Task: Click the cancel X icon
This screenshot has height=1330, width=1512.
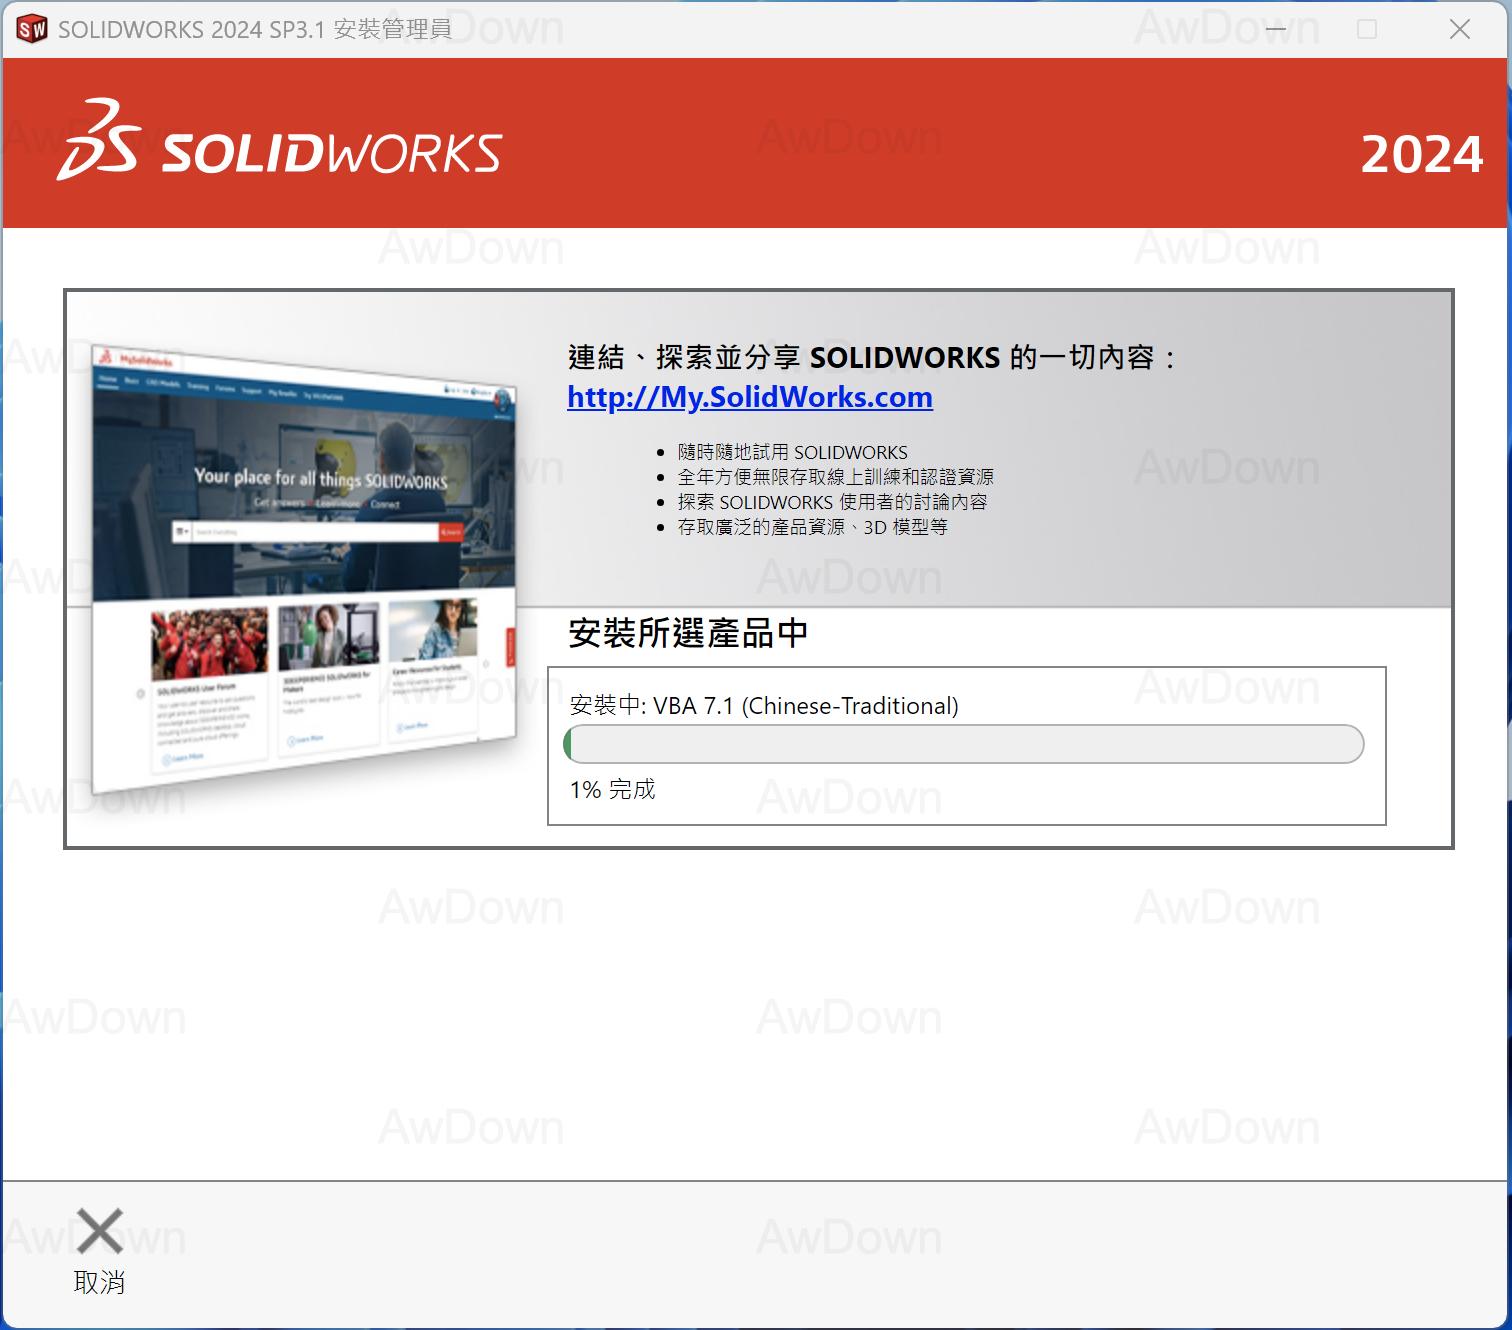Action: click(x=99, y=1231)
